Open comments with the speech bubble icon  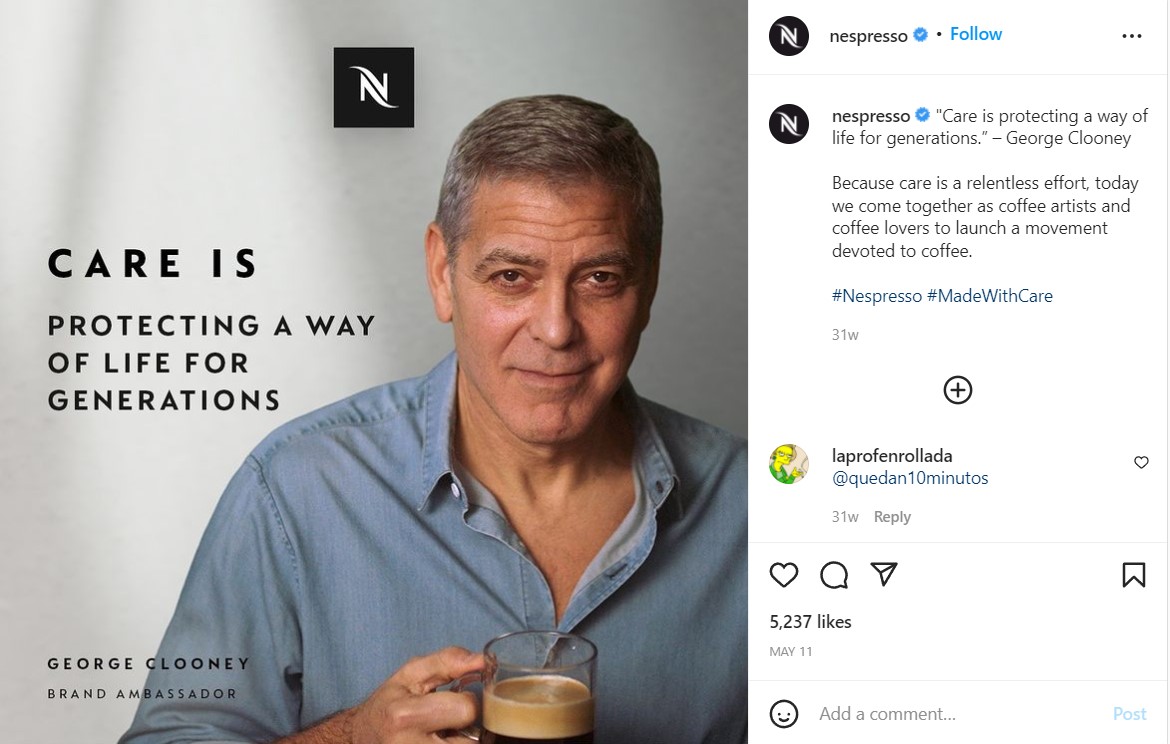click(x=833, y=575)
